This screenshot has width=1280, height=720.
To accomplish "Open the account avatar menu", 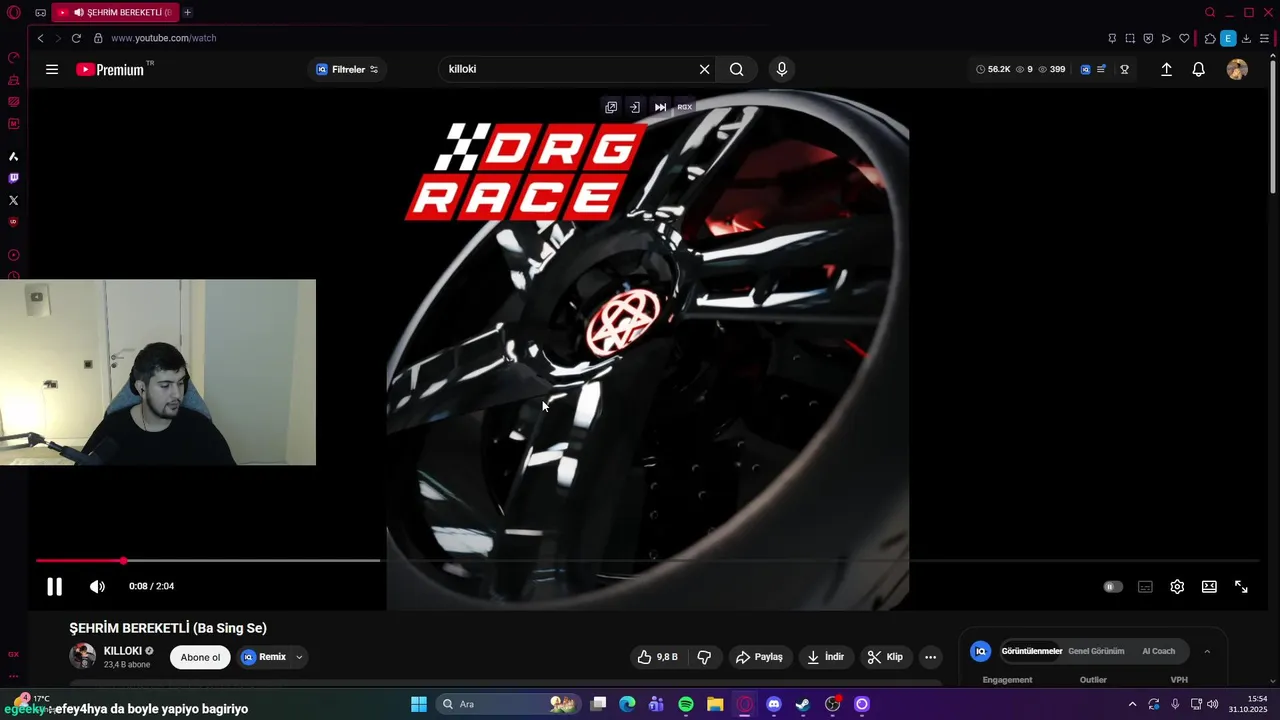I will pyautogui.click(x=1237, y=69).
